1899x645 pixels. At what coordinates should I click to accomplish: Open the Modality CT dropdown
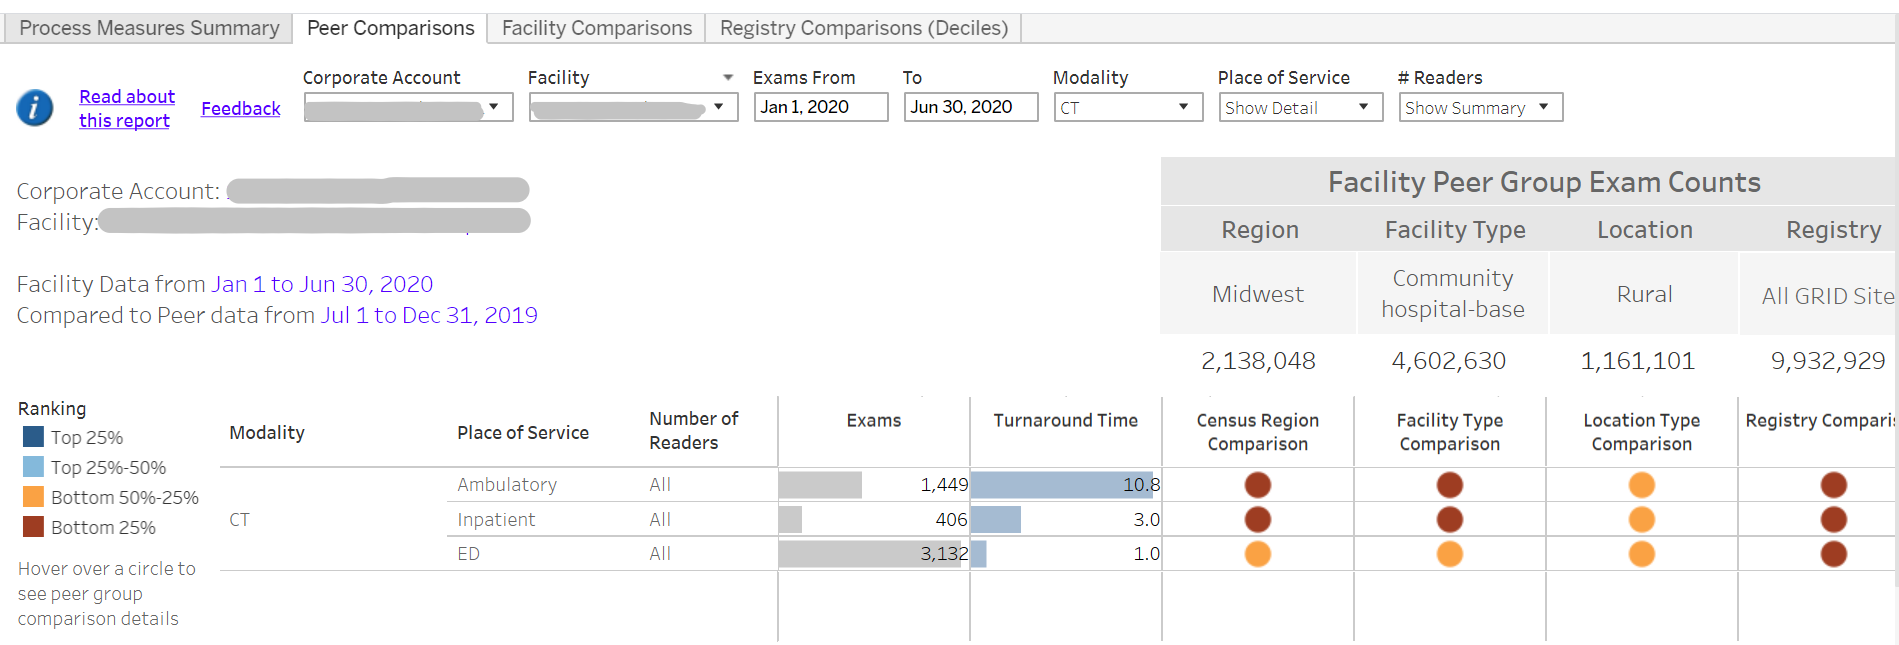[1128, 107]
